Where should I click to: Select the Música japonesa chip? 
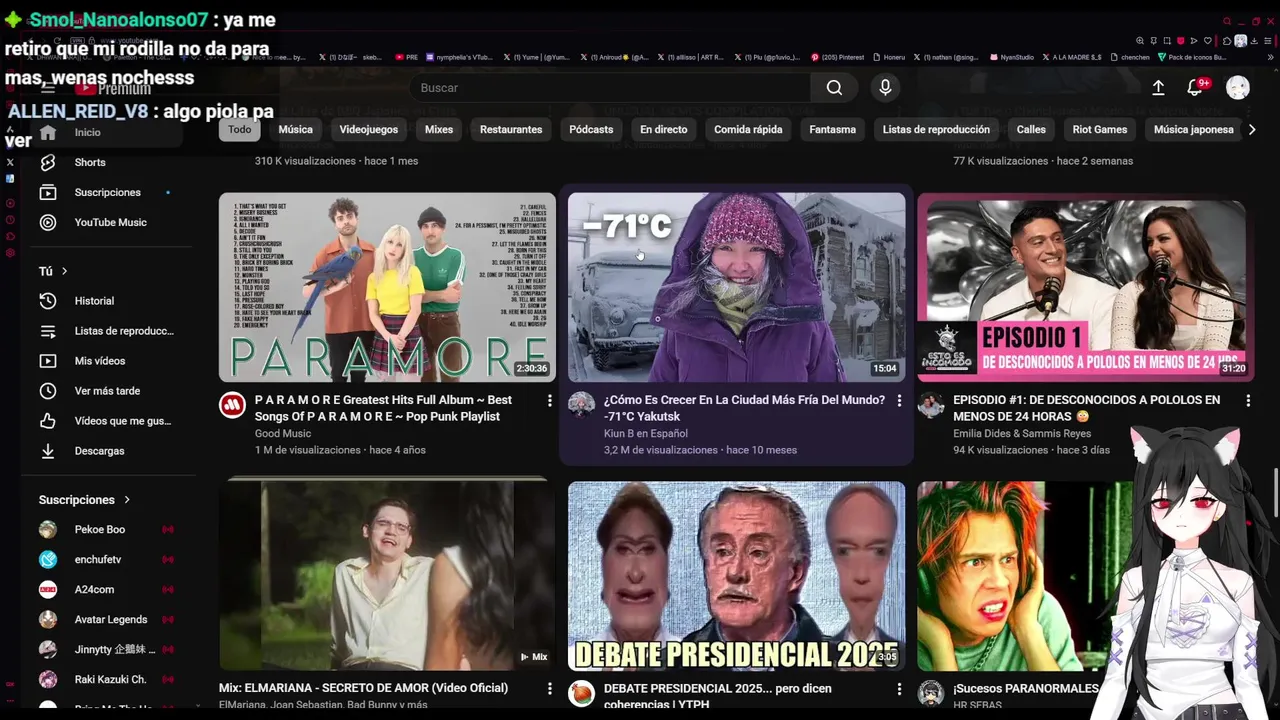[1194, 130]
